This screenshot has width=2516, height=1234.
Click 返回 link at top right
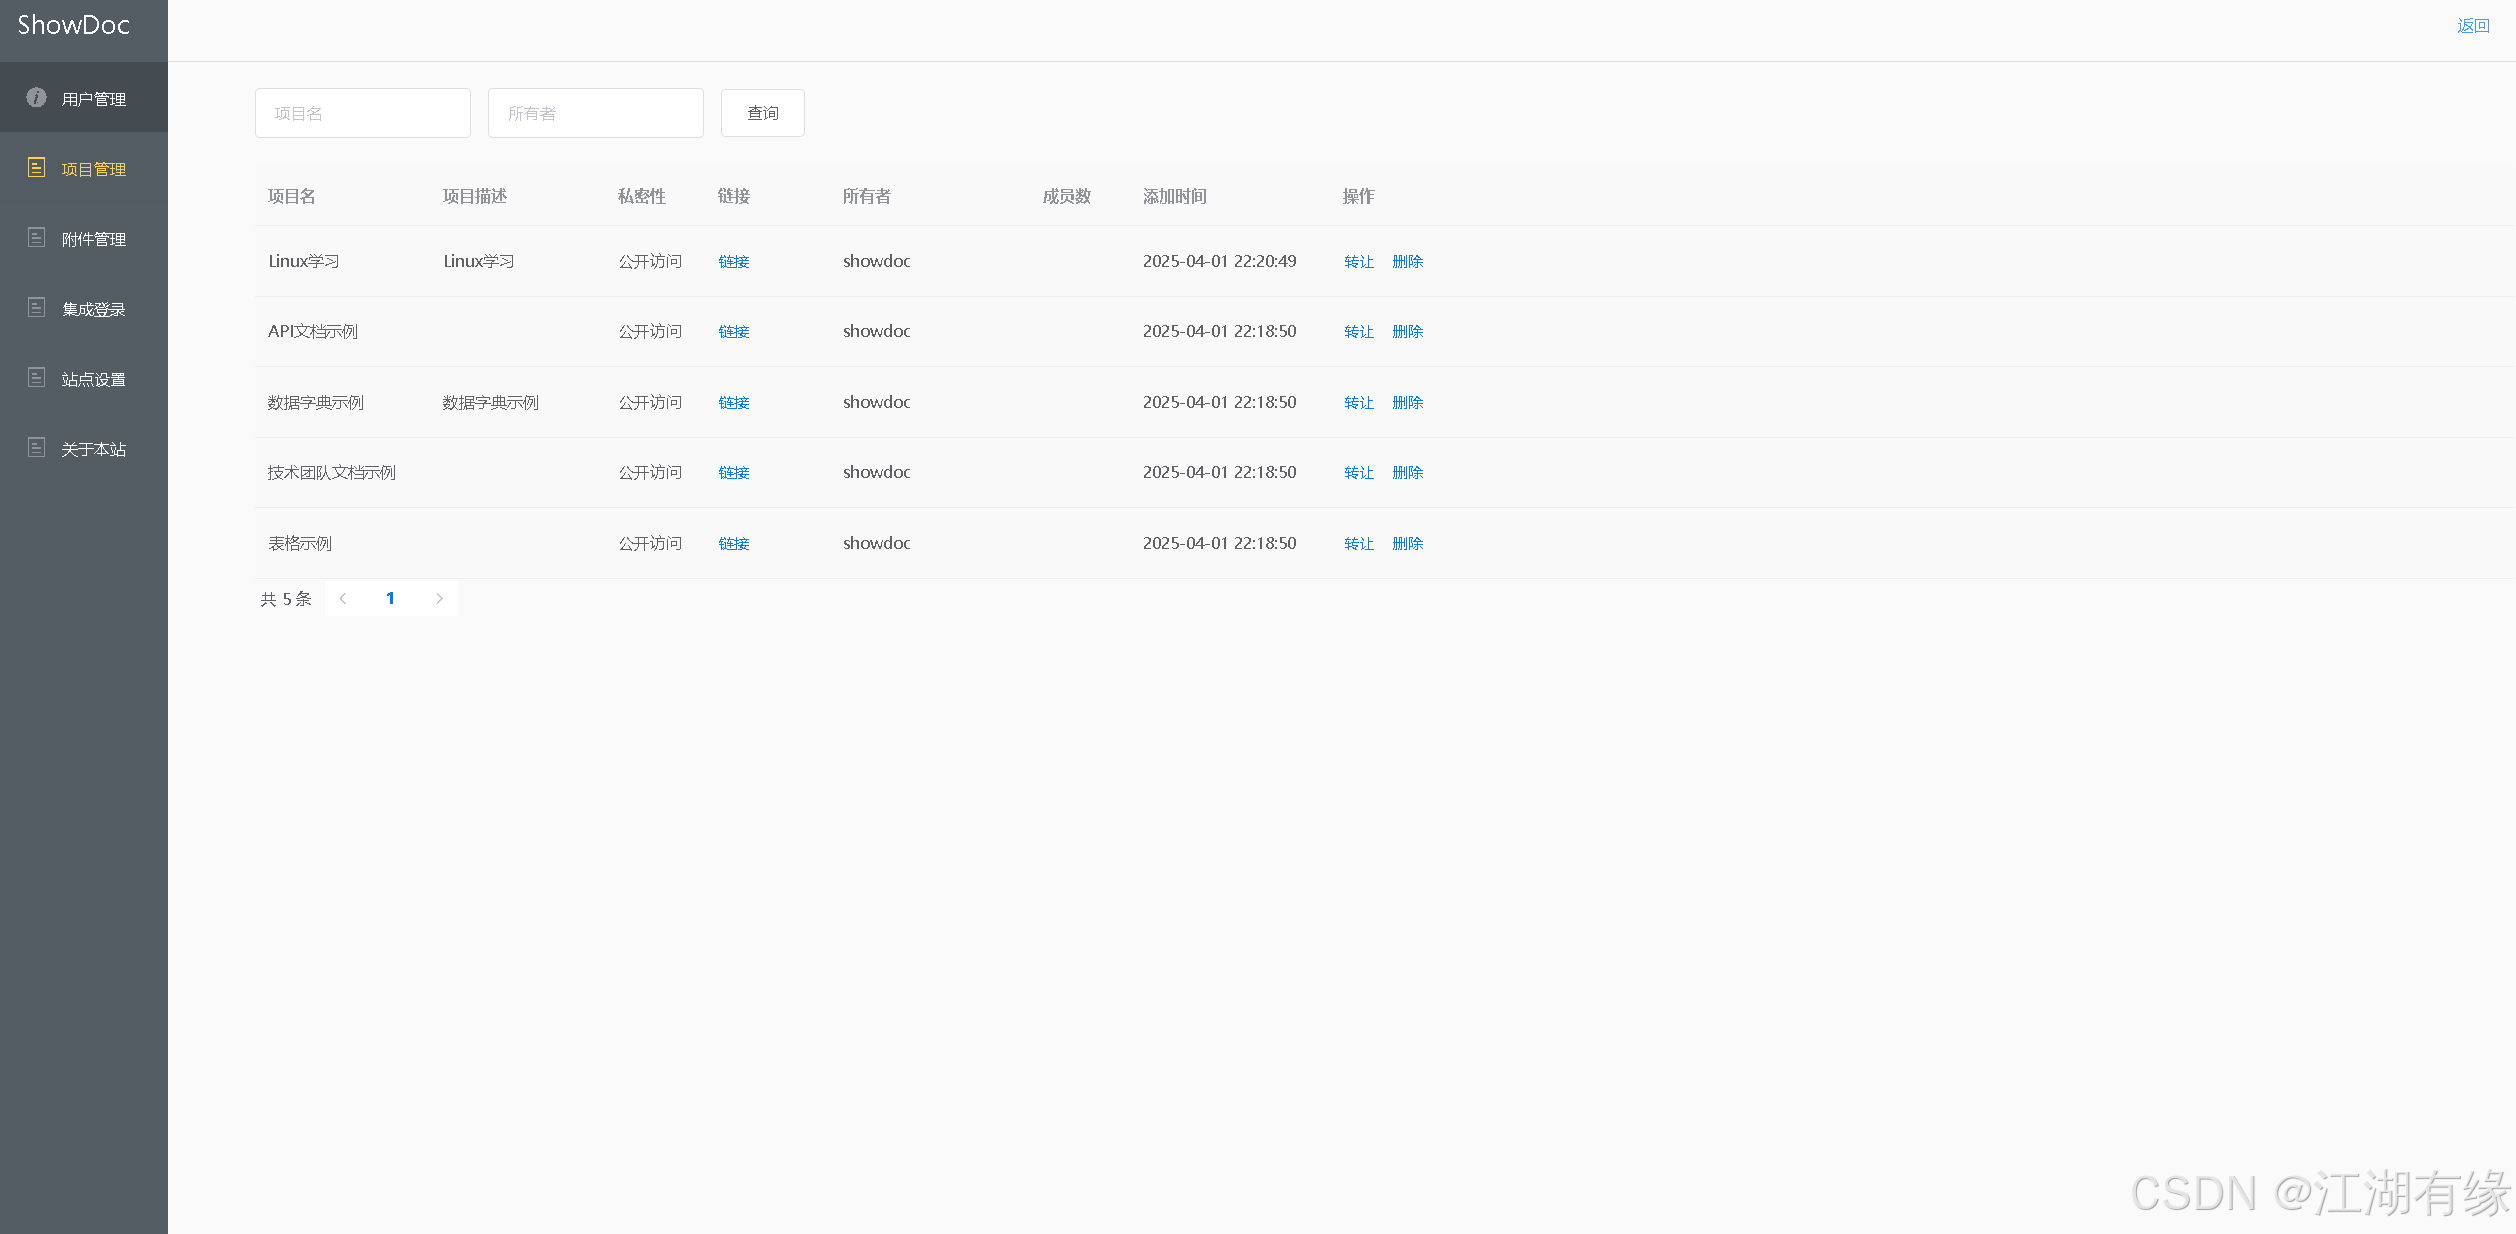2473,26
